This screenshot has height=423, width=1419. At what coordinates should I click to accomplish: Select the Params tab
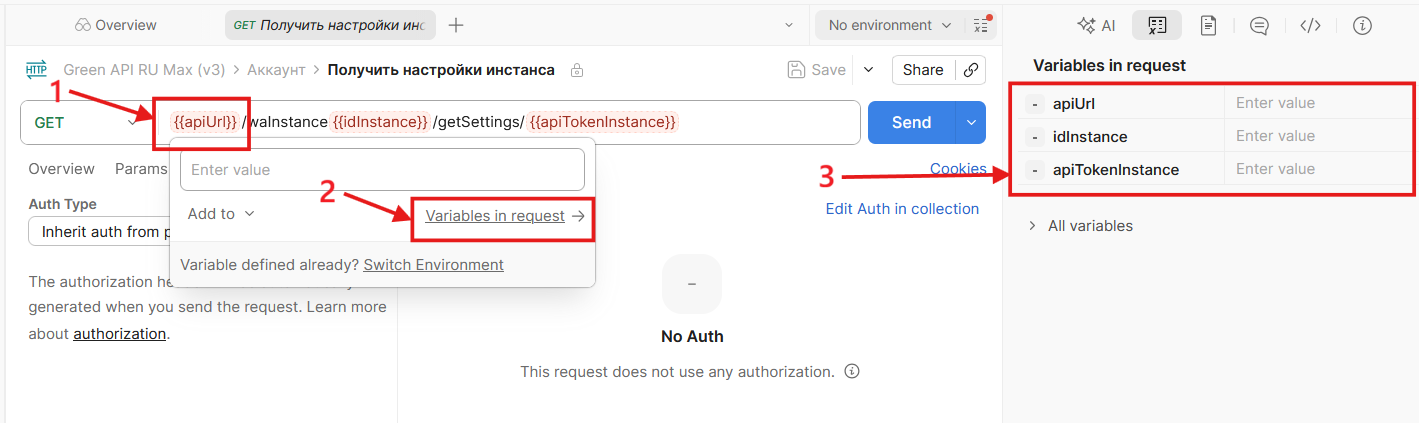(140, 169)
